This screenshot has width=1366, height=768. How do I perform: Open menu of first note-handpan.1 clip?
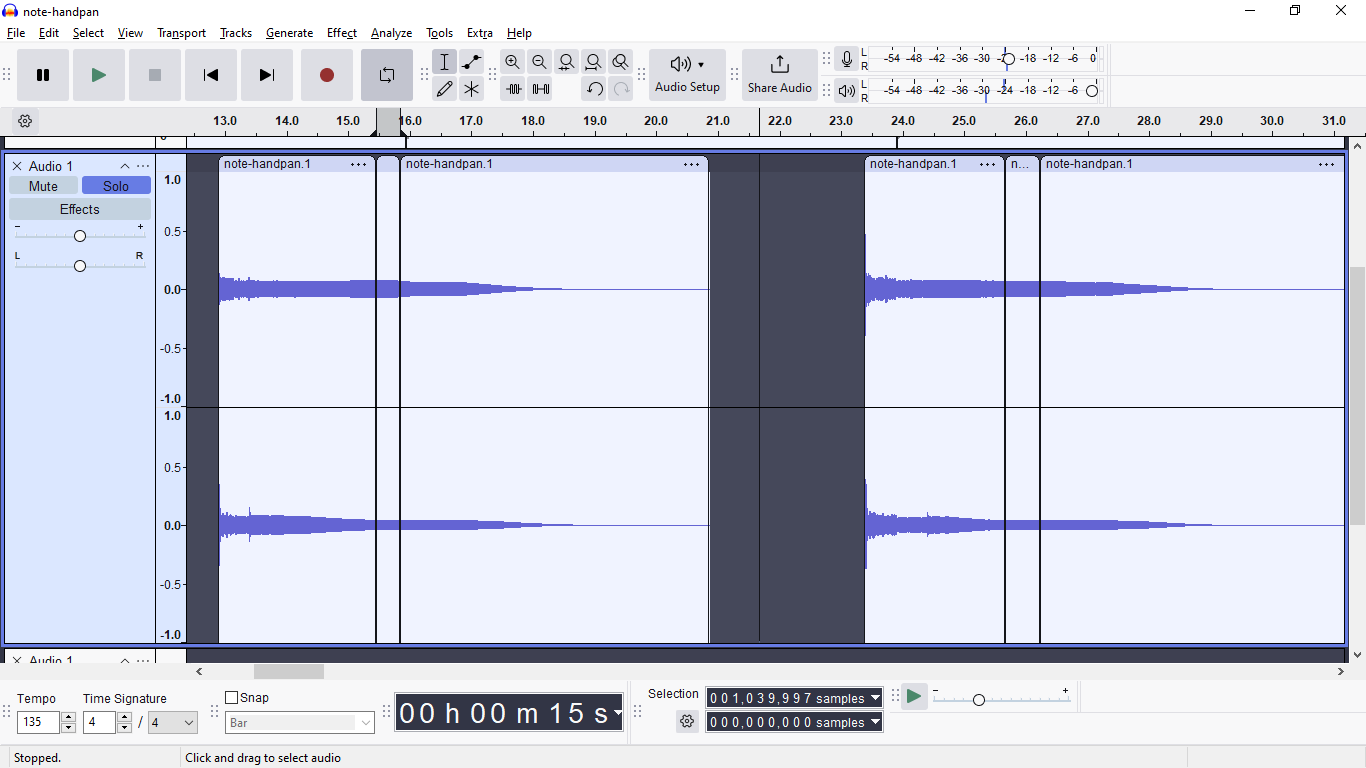pyautogui.click(x=358, y=164)
